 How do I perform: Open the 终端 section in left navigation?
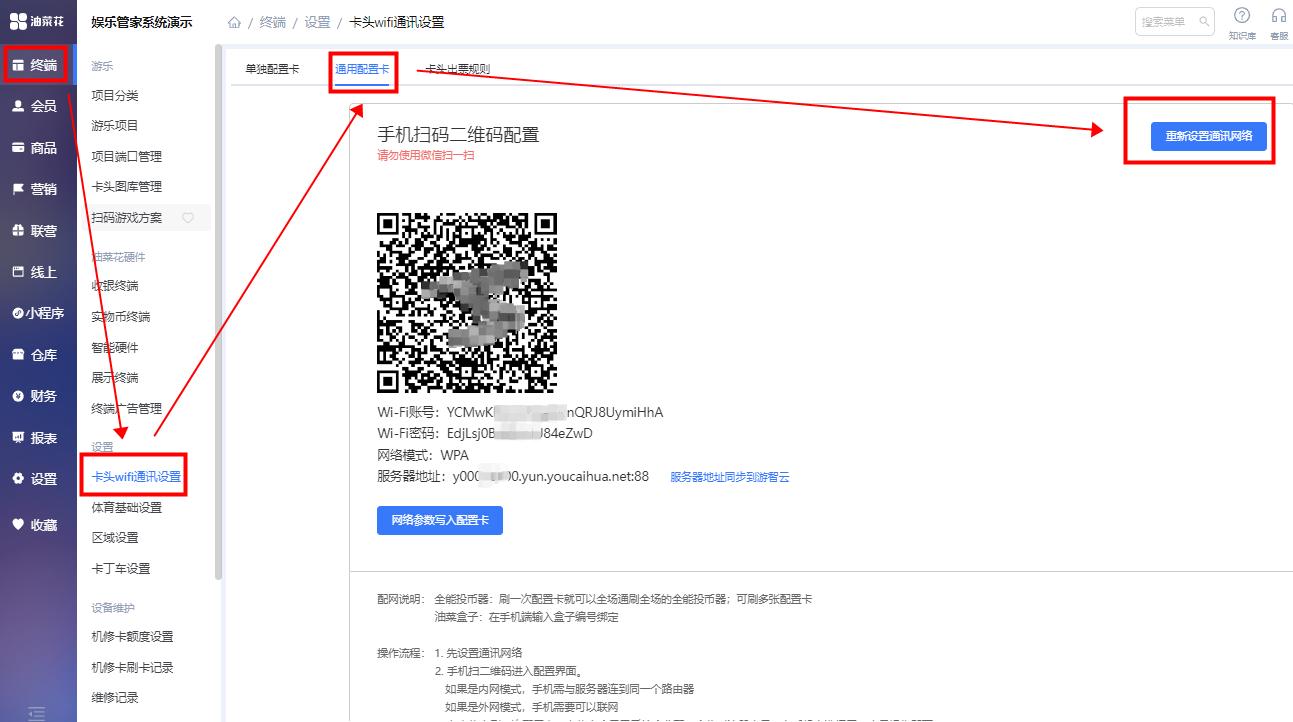(36, 65)
